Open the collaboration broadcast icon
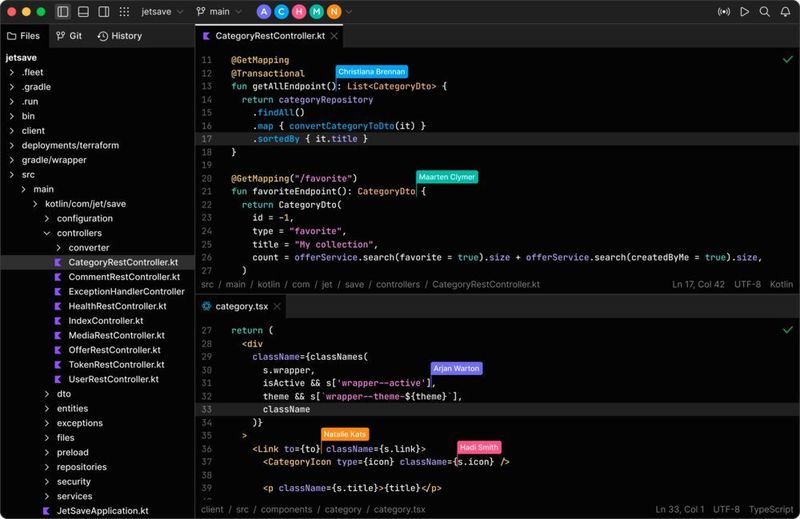Viewport: 800px width, 519px height. pyautogui.click(x=723, y=12)
